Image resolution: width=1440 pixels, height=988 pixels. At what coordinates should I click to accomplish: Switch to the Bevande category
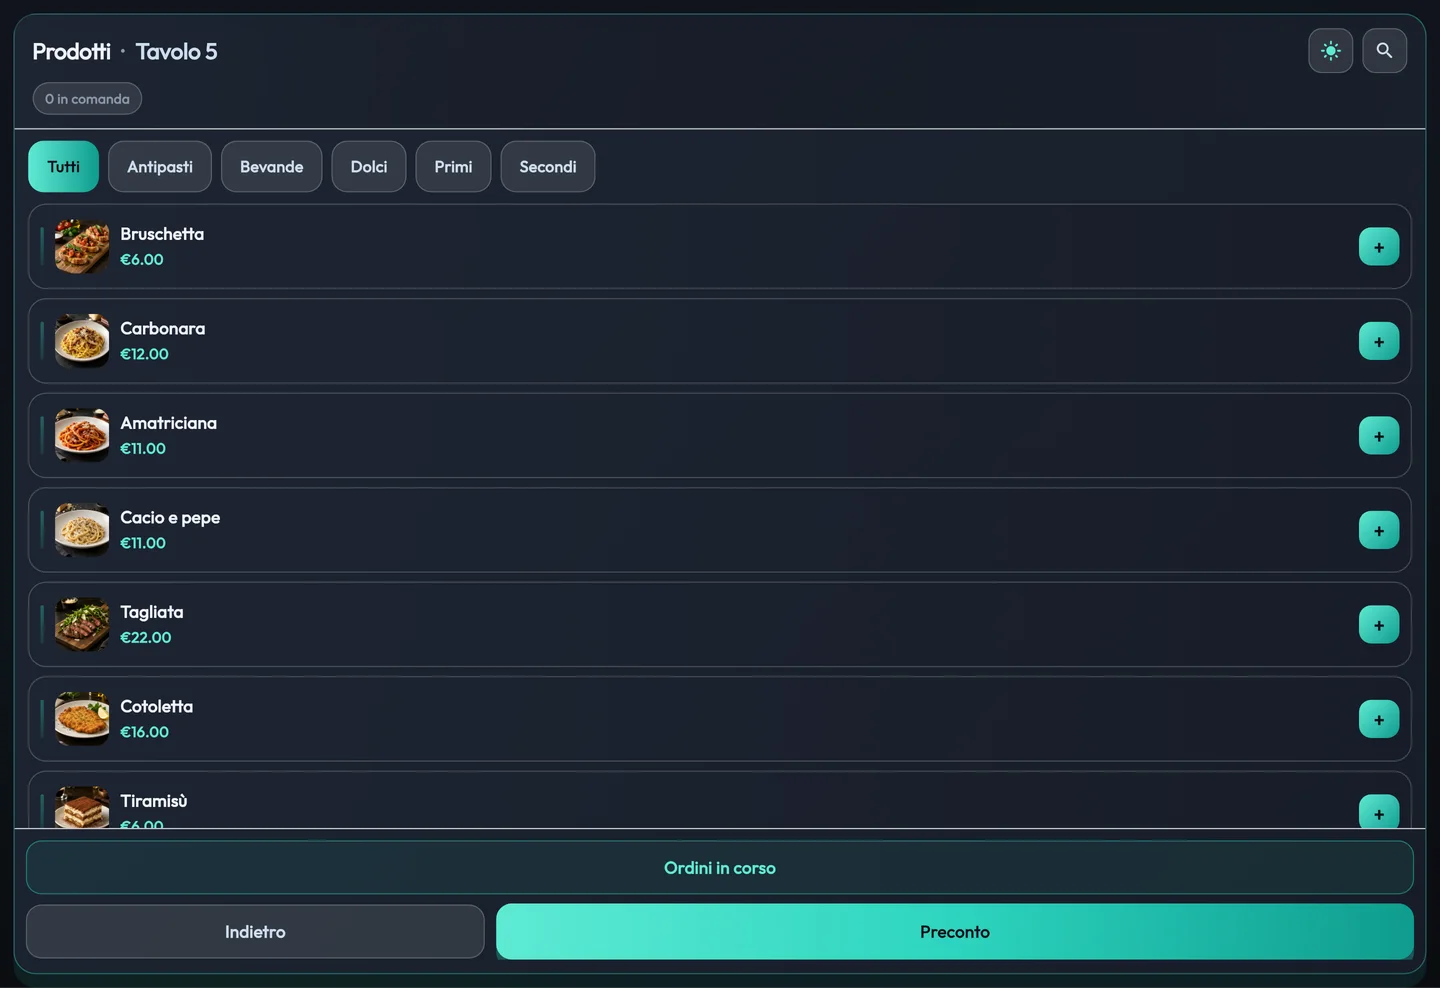coord(271,167)
